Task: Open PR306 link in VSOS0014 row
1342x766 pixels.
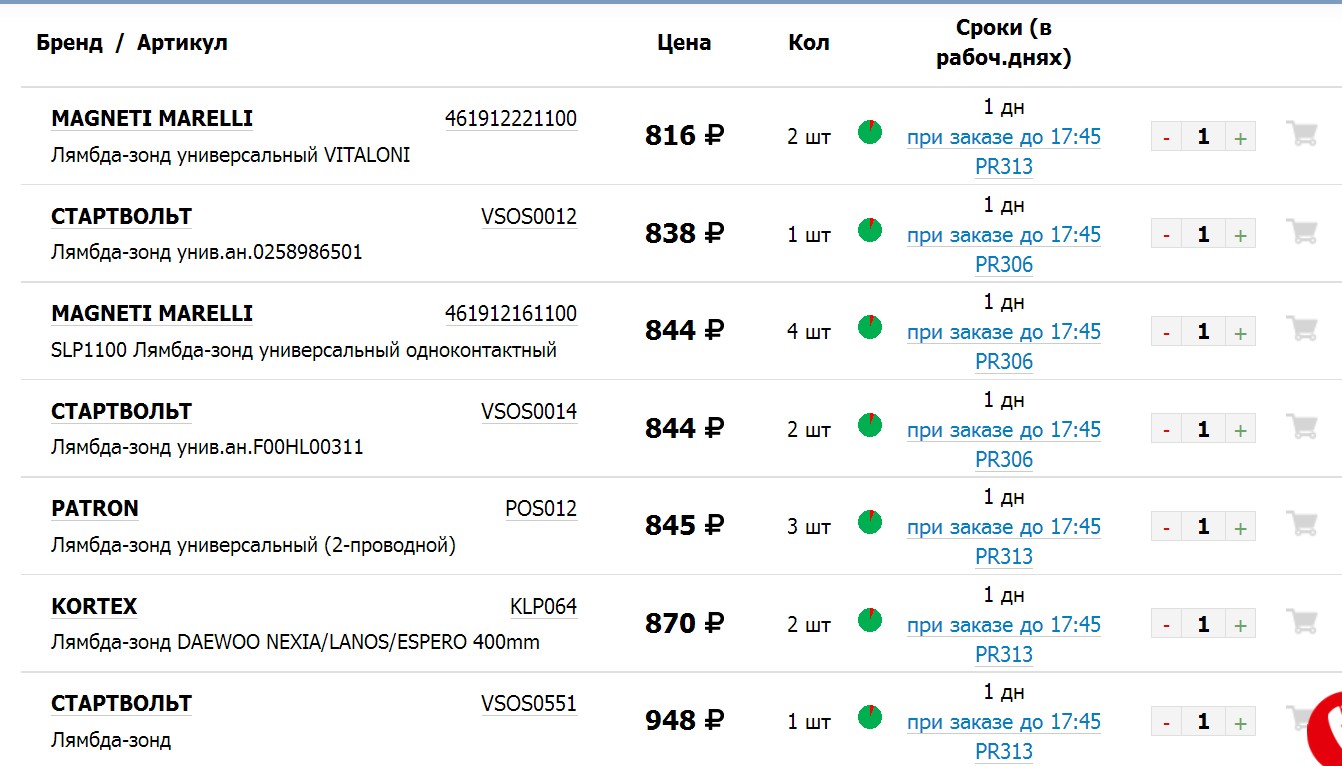Action: [1004, 460]
